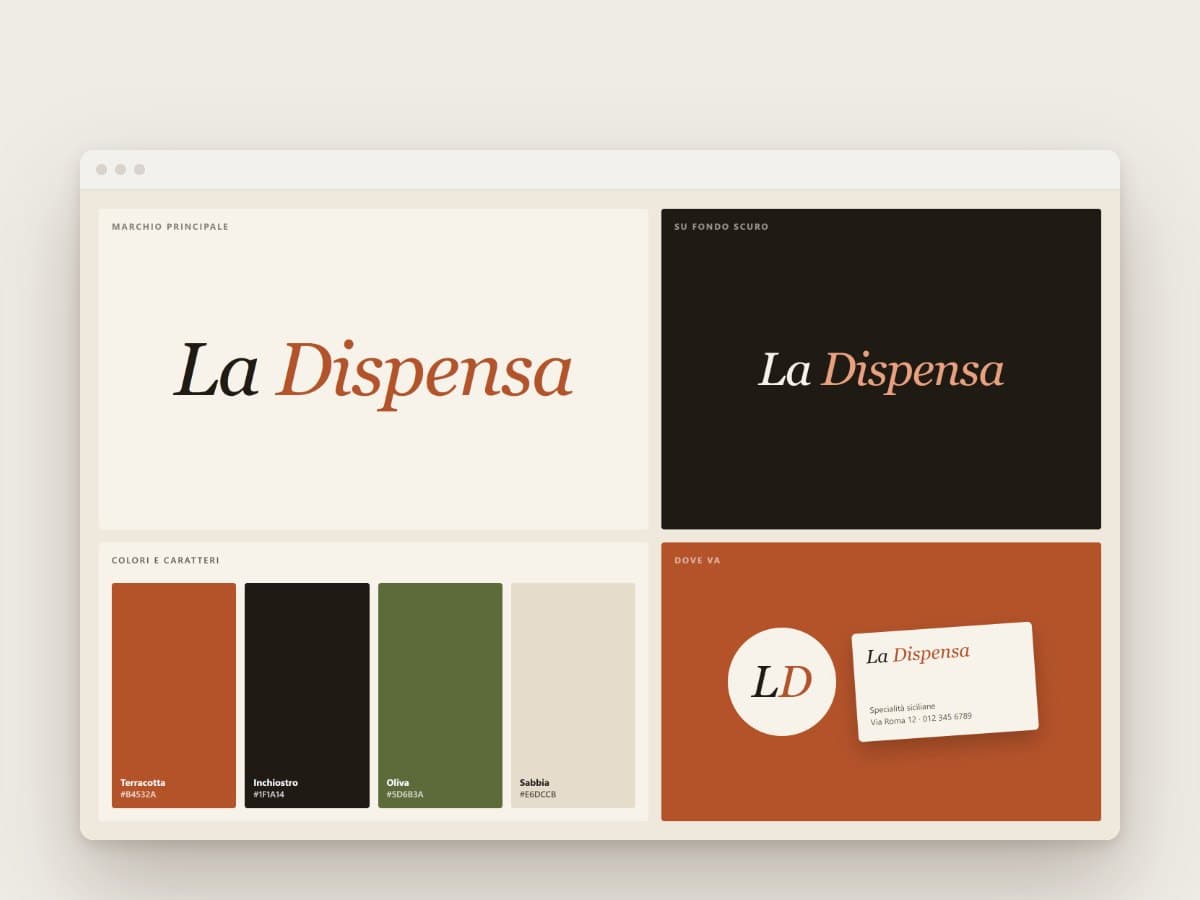Click the hex code #1F1A14
The width and height of the screenshot is (1200, 900).
[x=269, y=795]
